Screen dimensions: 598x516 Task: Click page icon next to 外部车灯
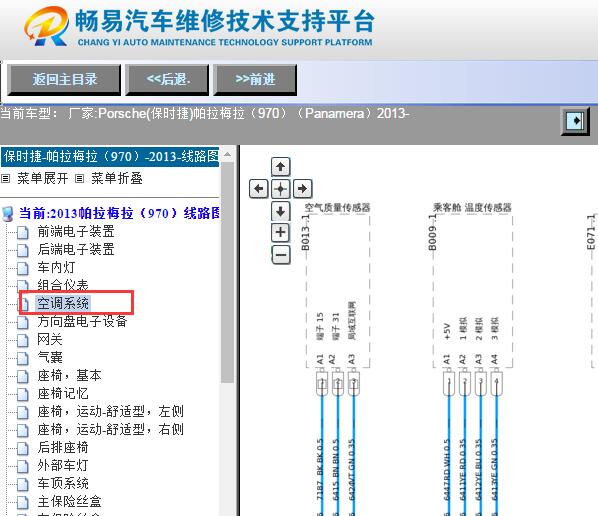23,466
